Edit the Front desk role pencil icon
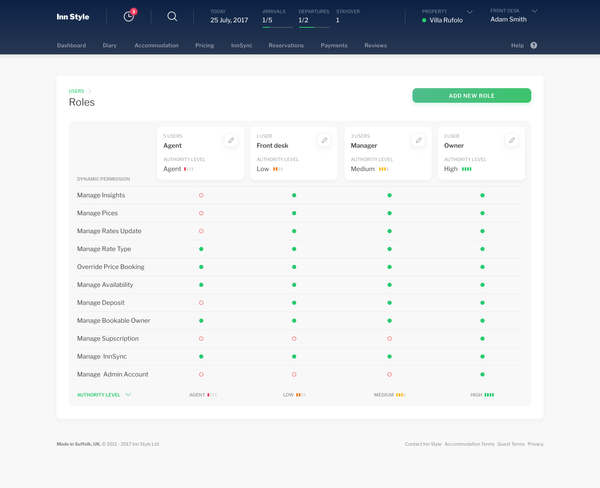The height and width of the screenshot is (488, 600). pos(324,140)
